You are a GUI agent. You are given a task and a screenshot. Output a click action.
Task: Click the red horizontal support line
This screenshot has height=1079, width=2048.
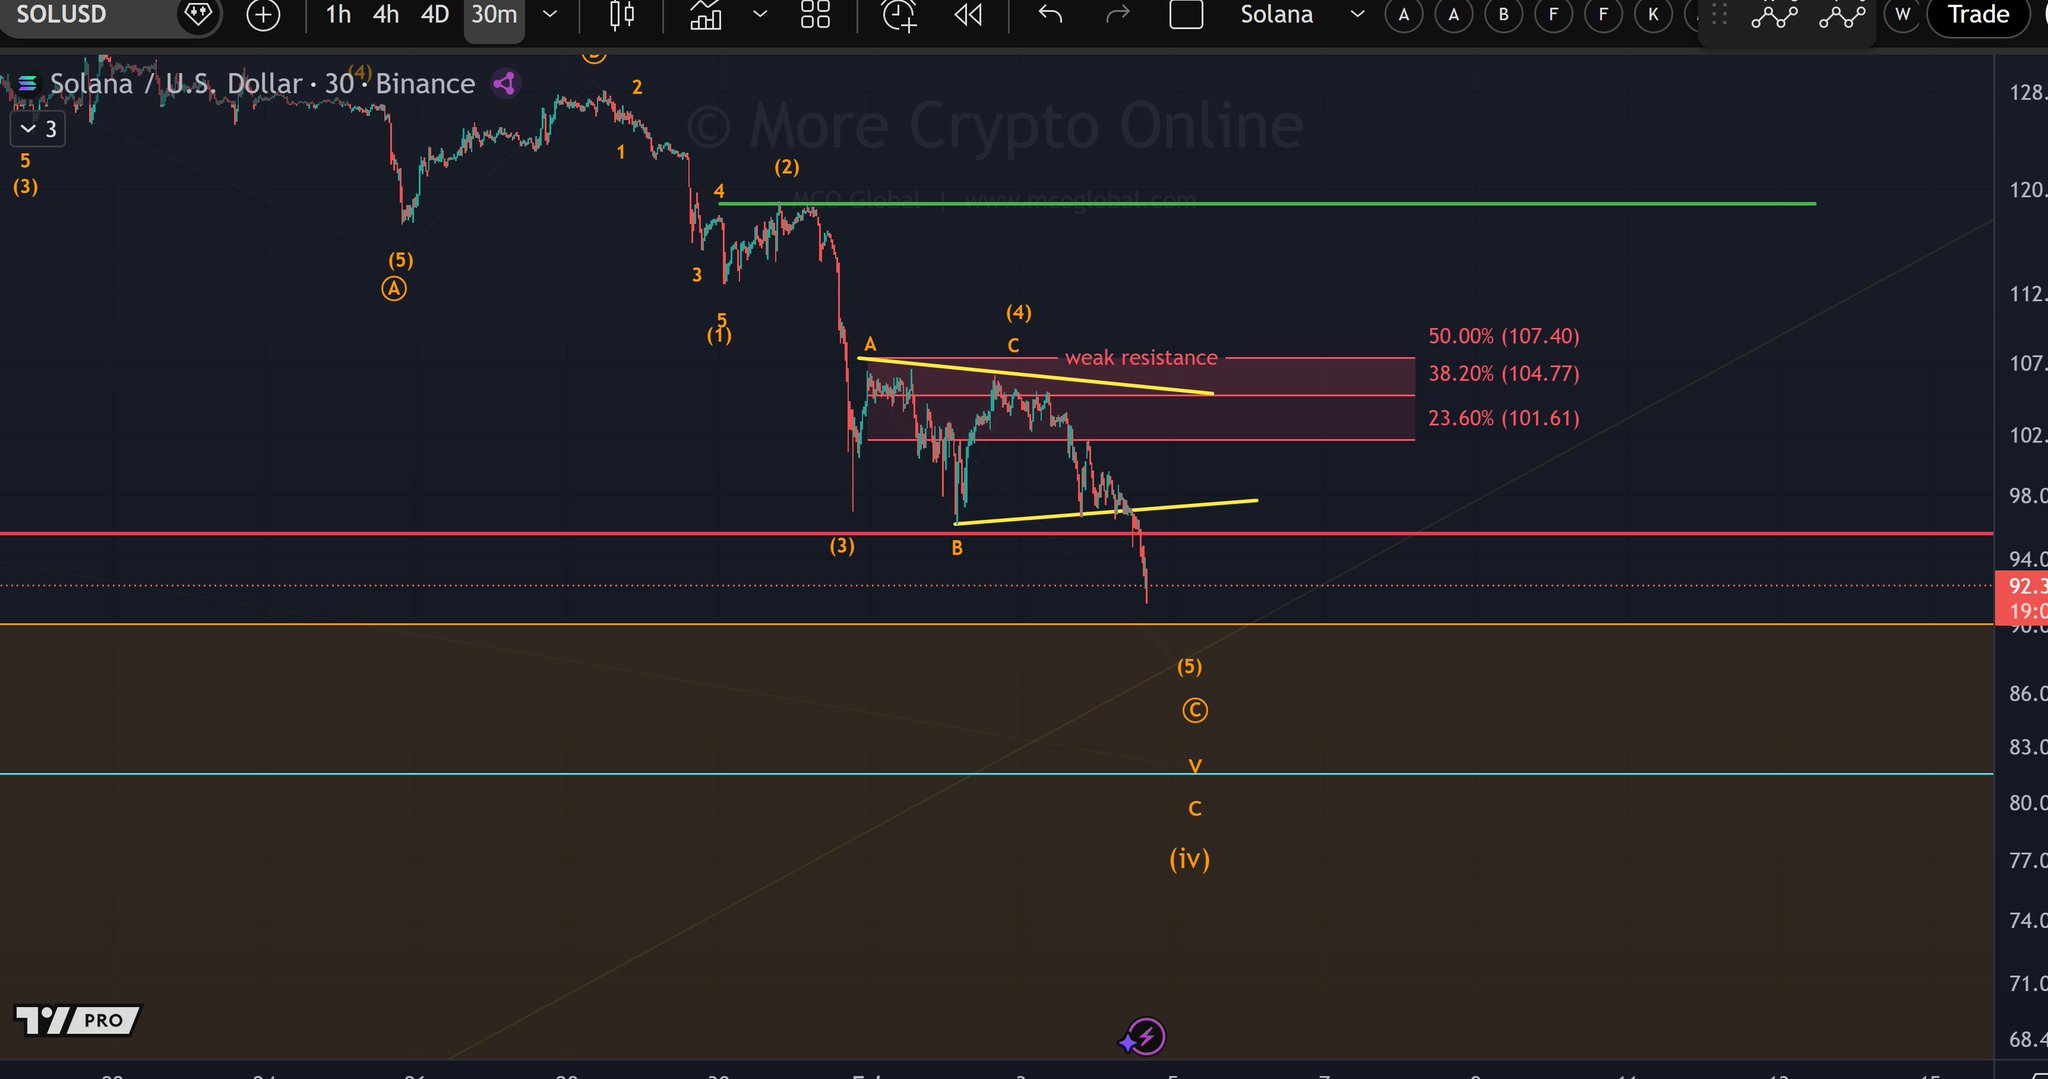pos(500,534)
